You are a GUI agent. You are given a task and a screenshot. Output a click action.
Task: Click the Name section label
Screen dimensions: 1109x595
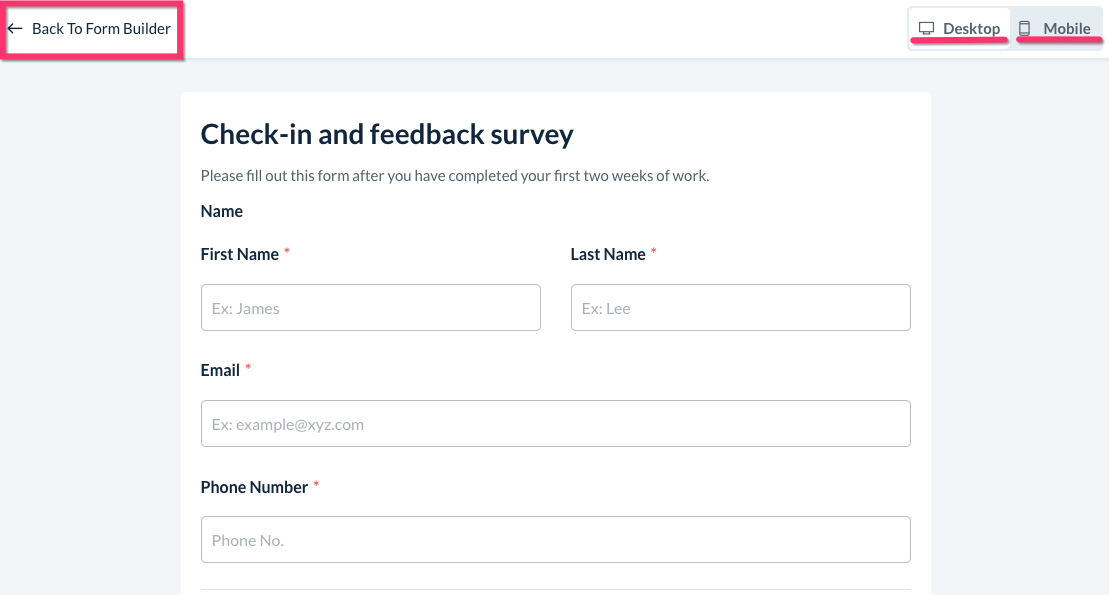222,211
